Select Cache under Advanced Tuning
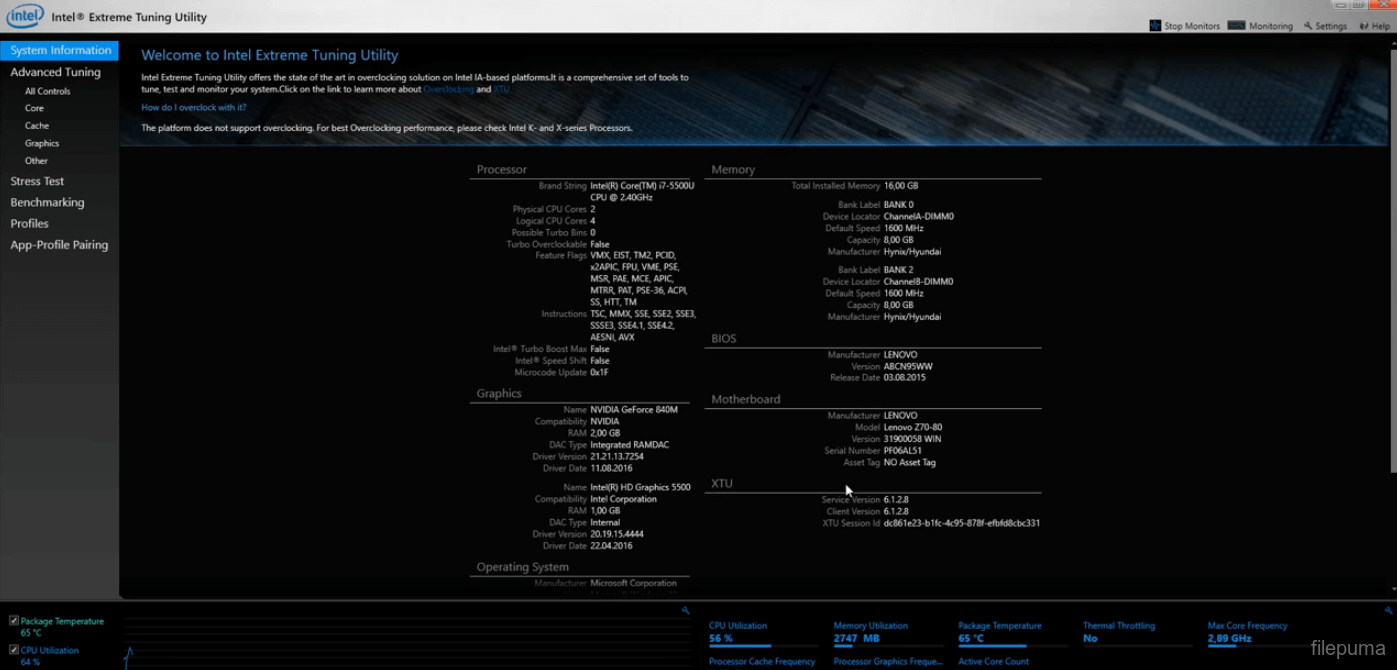The image size is (1397, 670). coord(37,126)
